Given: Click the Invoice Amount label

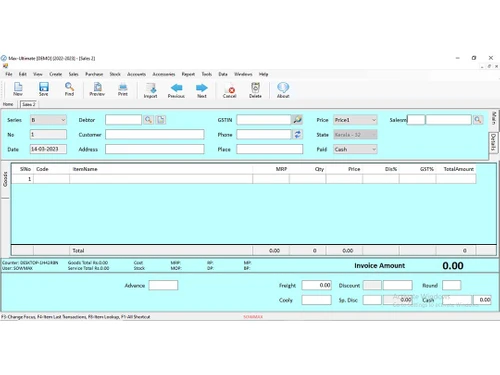Looking at the screenshot, I should coord(379,266).
